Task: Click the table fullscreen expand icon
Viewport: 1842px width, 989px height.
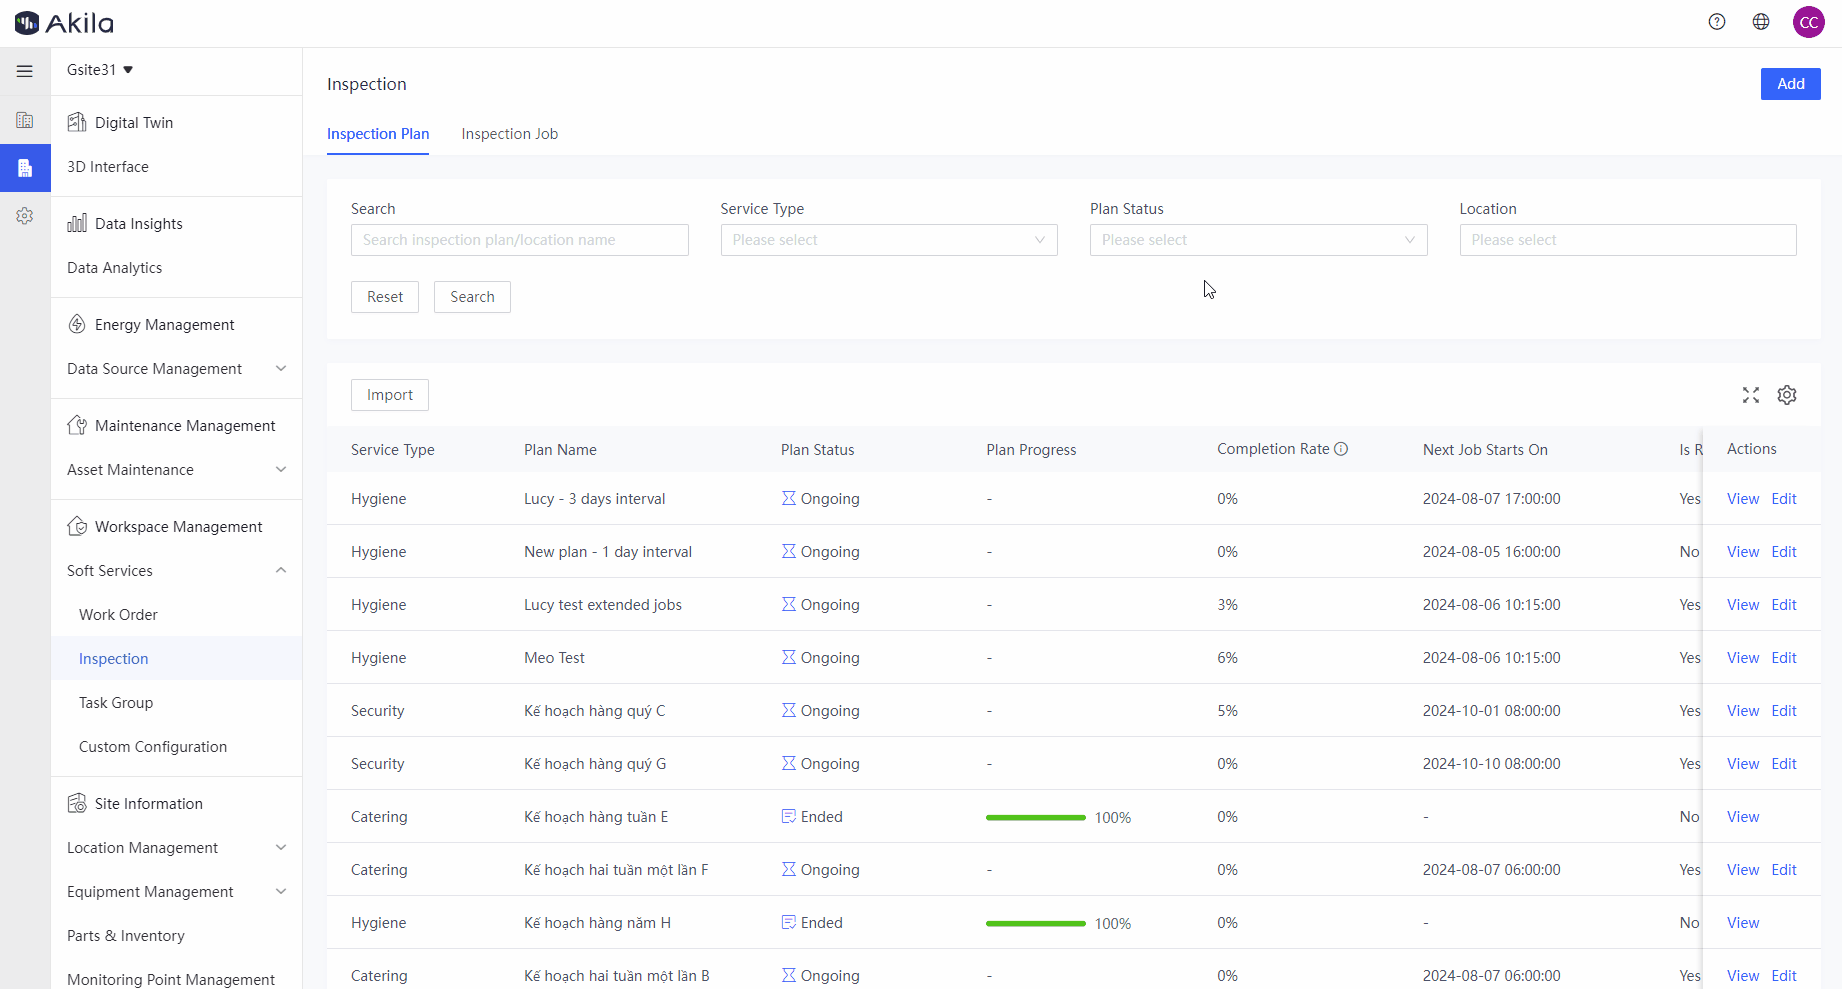Action: [x=1750, y=395]
